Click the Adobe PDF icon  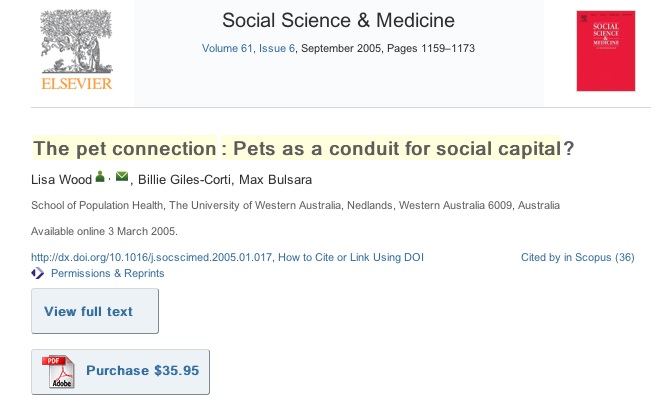coord(59,371)
